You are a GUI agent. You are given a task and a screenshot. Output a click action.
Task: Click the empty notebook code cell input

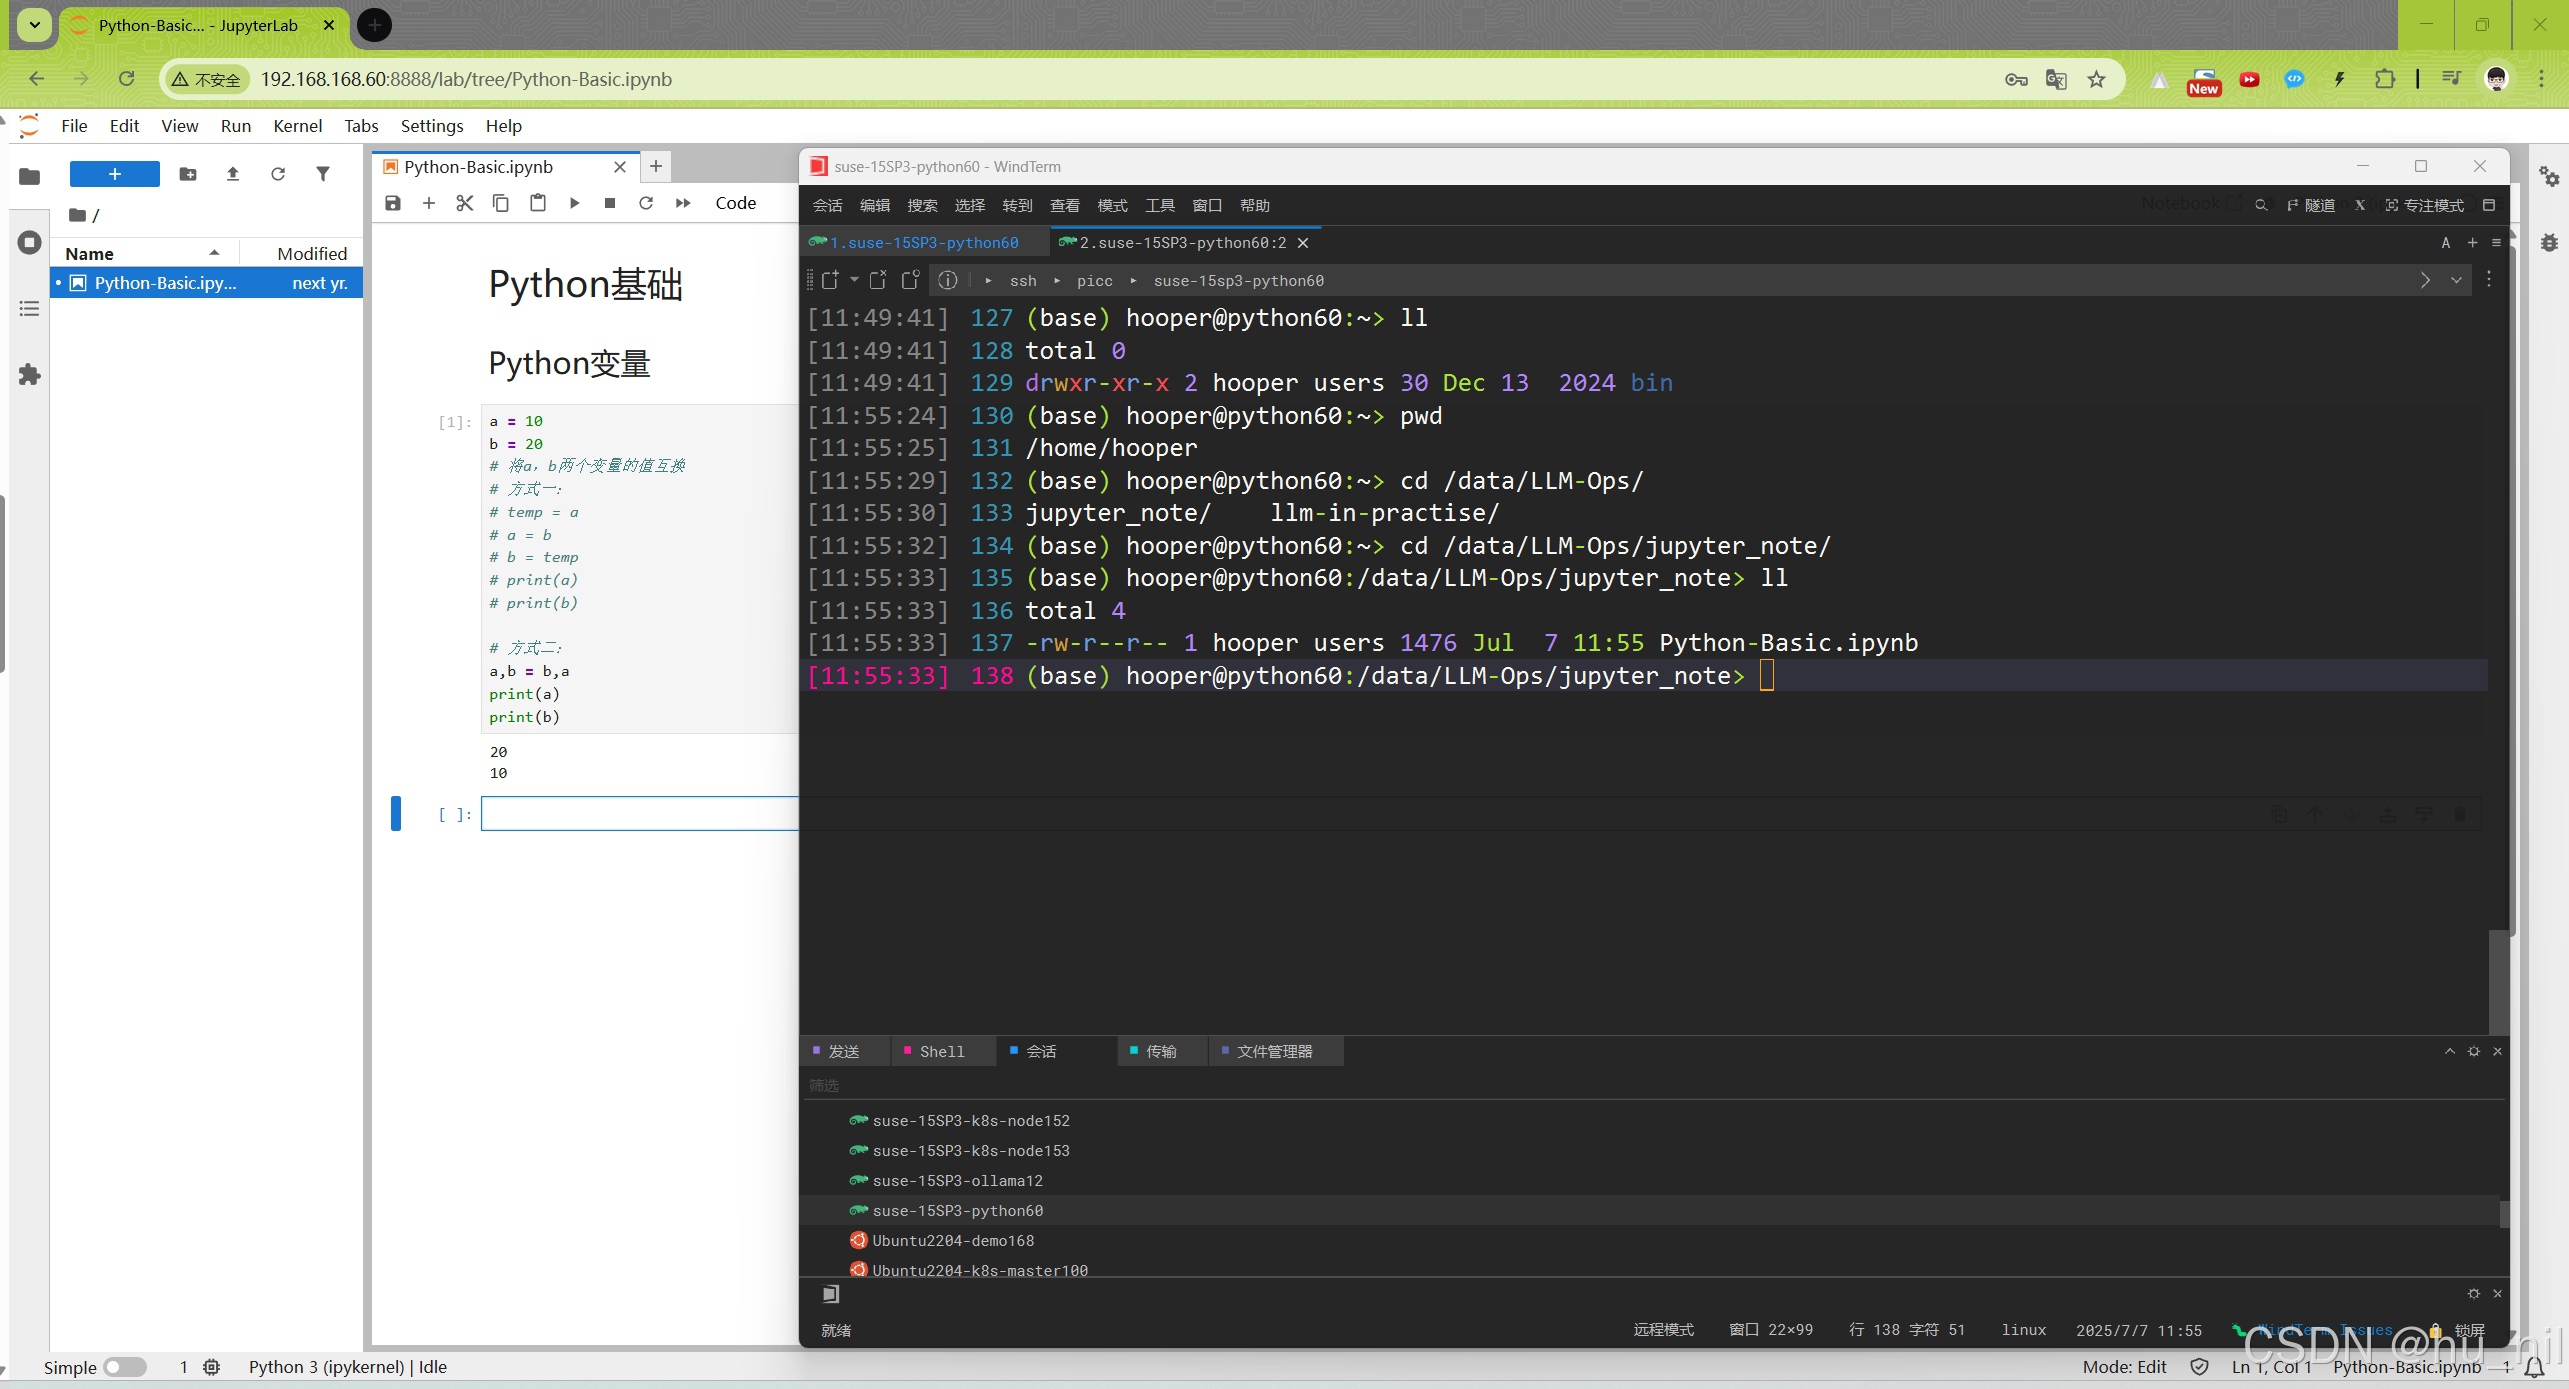pyautogui.click(x=640, y=813)
